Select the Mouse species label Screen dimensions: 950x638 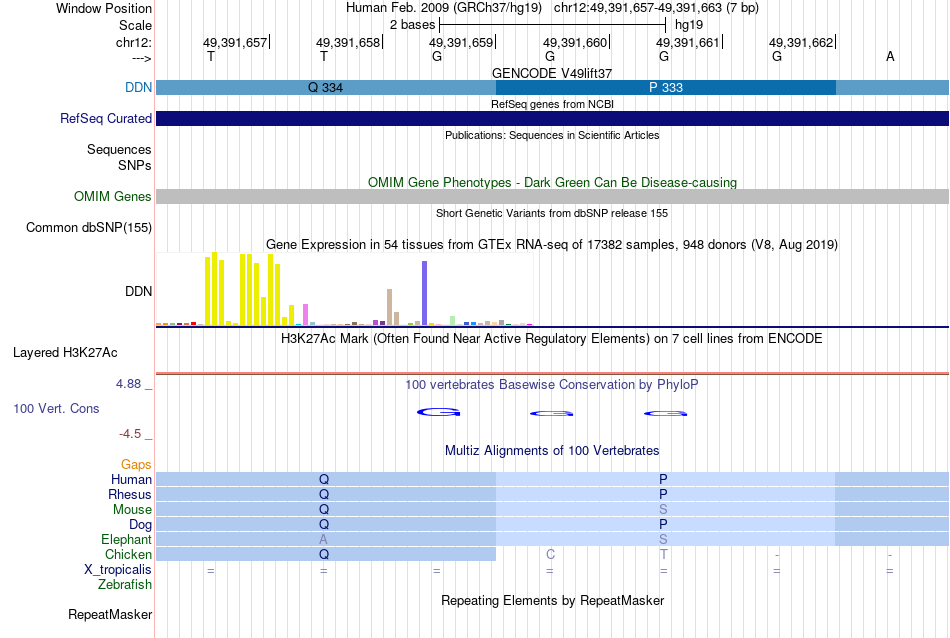click(132, 510)
